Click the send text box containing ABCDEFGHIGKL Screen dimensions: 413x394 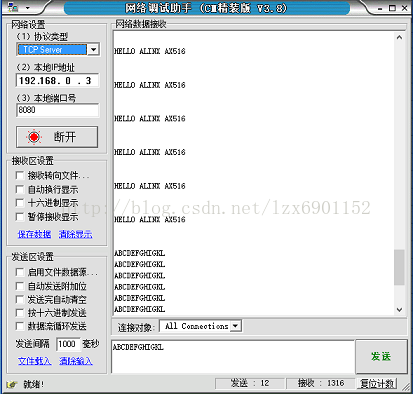pos(233,357)
